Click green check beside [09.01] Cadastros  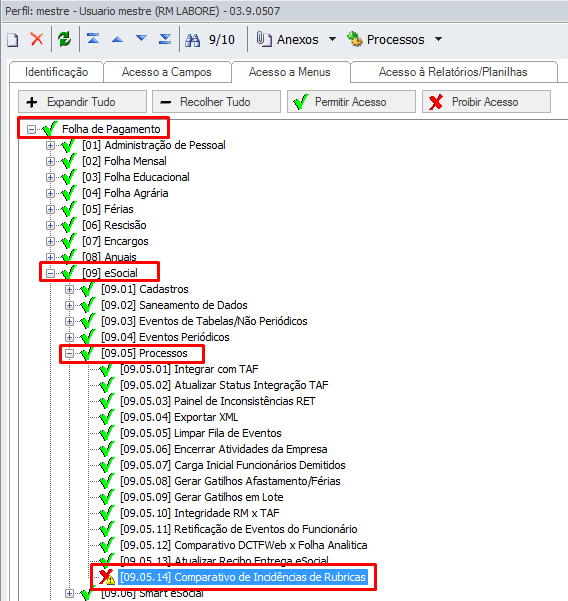coord(87,289)
